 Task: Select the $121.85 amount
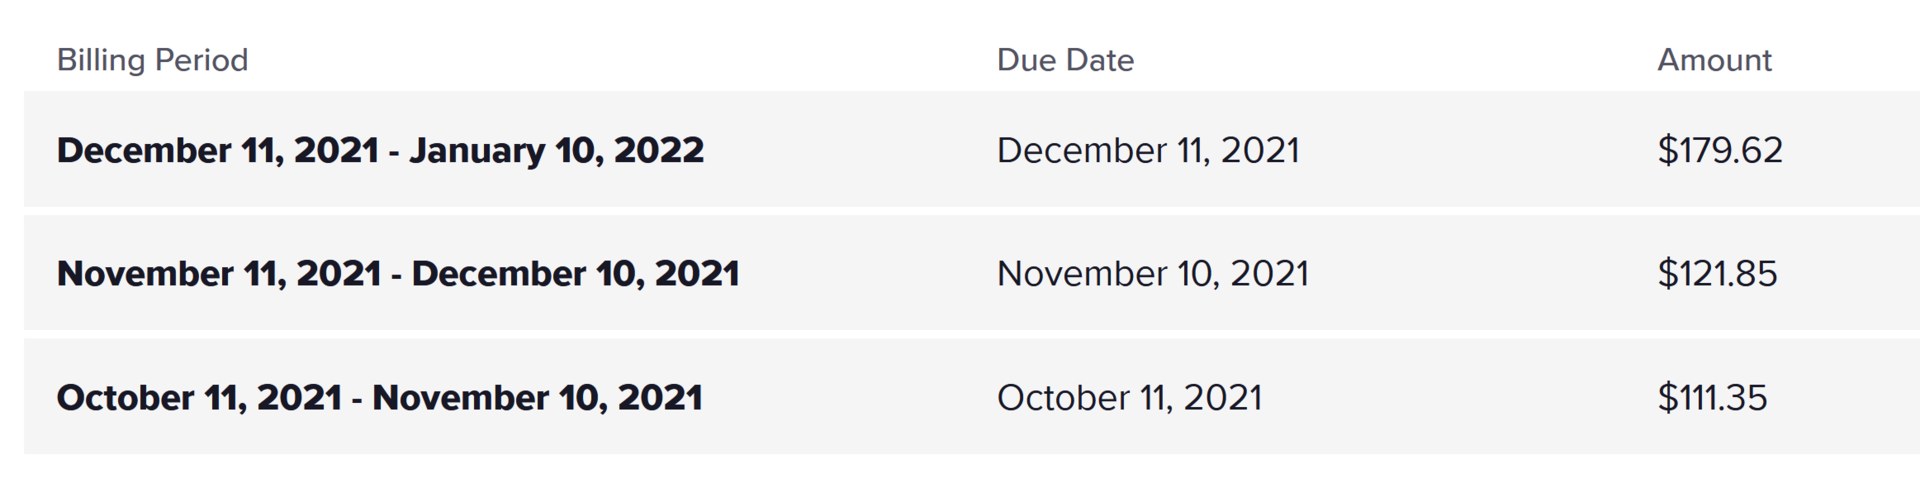click(x=1717, y=273)
